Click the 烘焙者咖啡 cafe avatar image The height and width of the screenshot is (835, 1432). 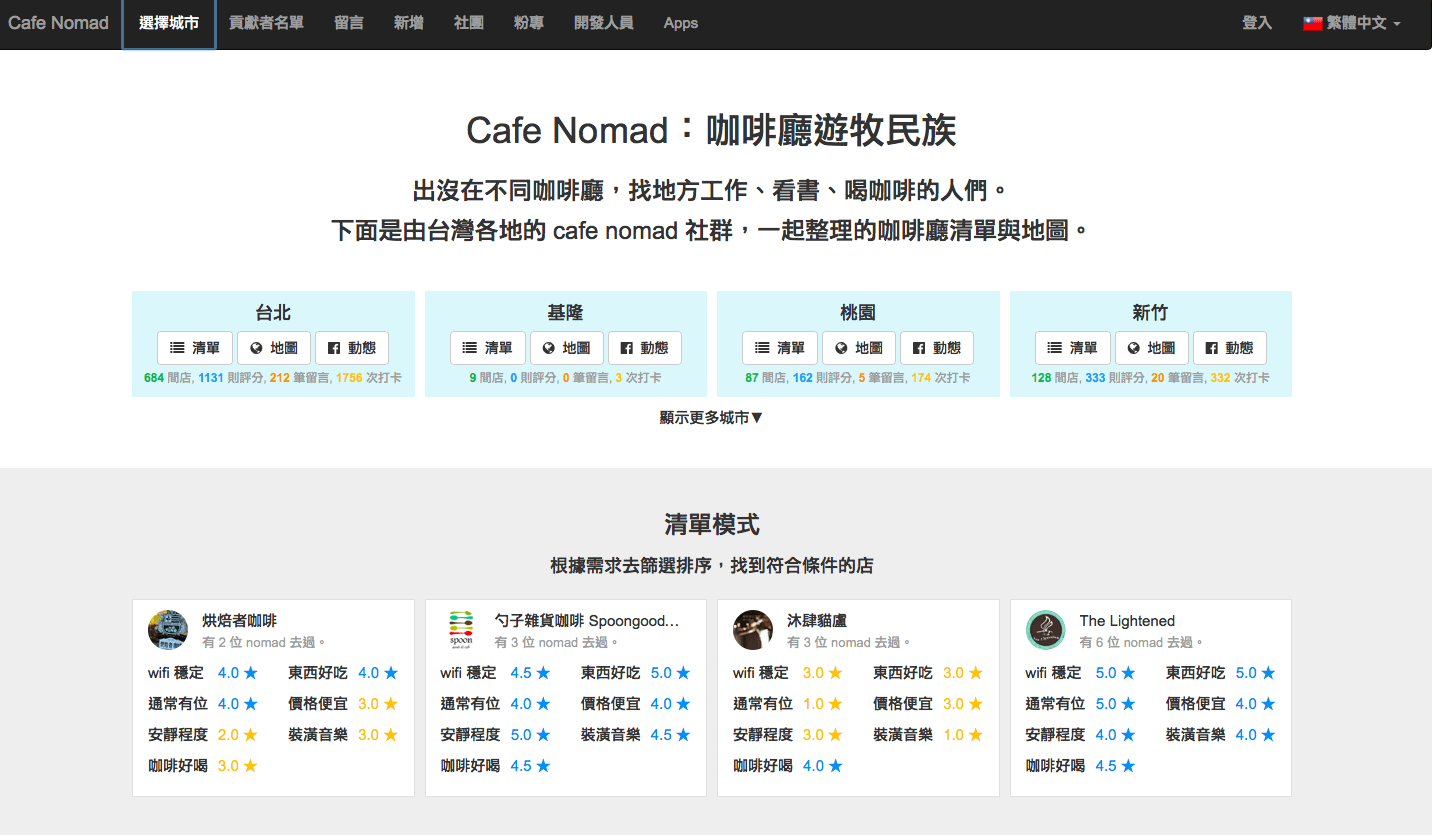[168, 630]
